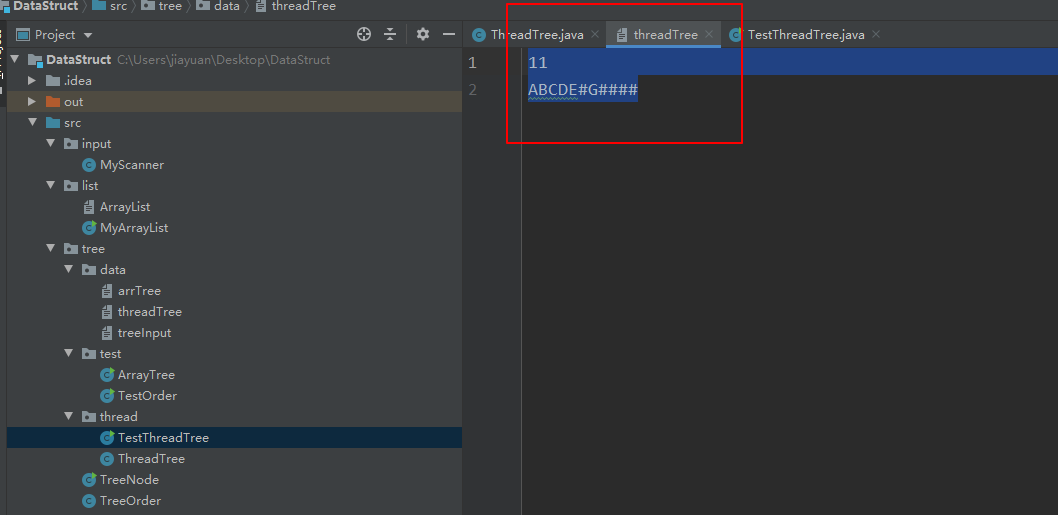
Task: Select threadTree data file in tree
Action: tap(149, 311)
